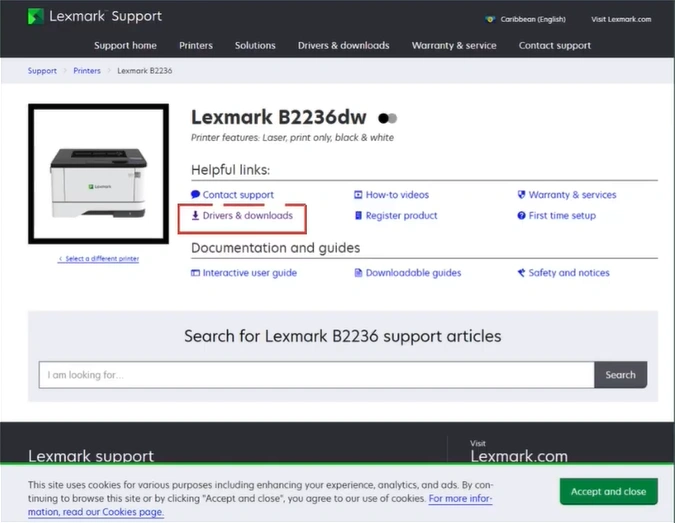Click the Register product icon
The image size is (675, 523).
358,216
